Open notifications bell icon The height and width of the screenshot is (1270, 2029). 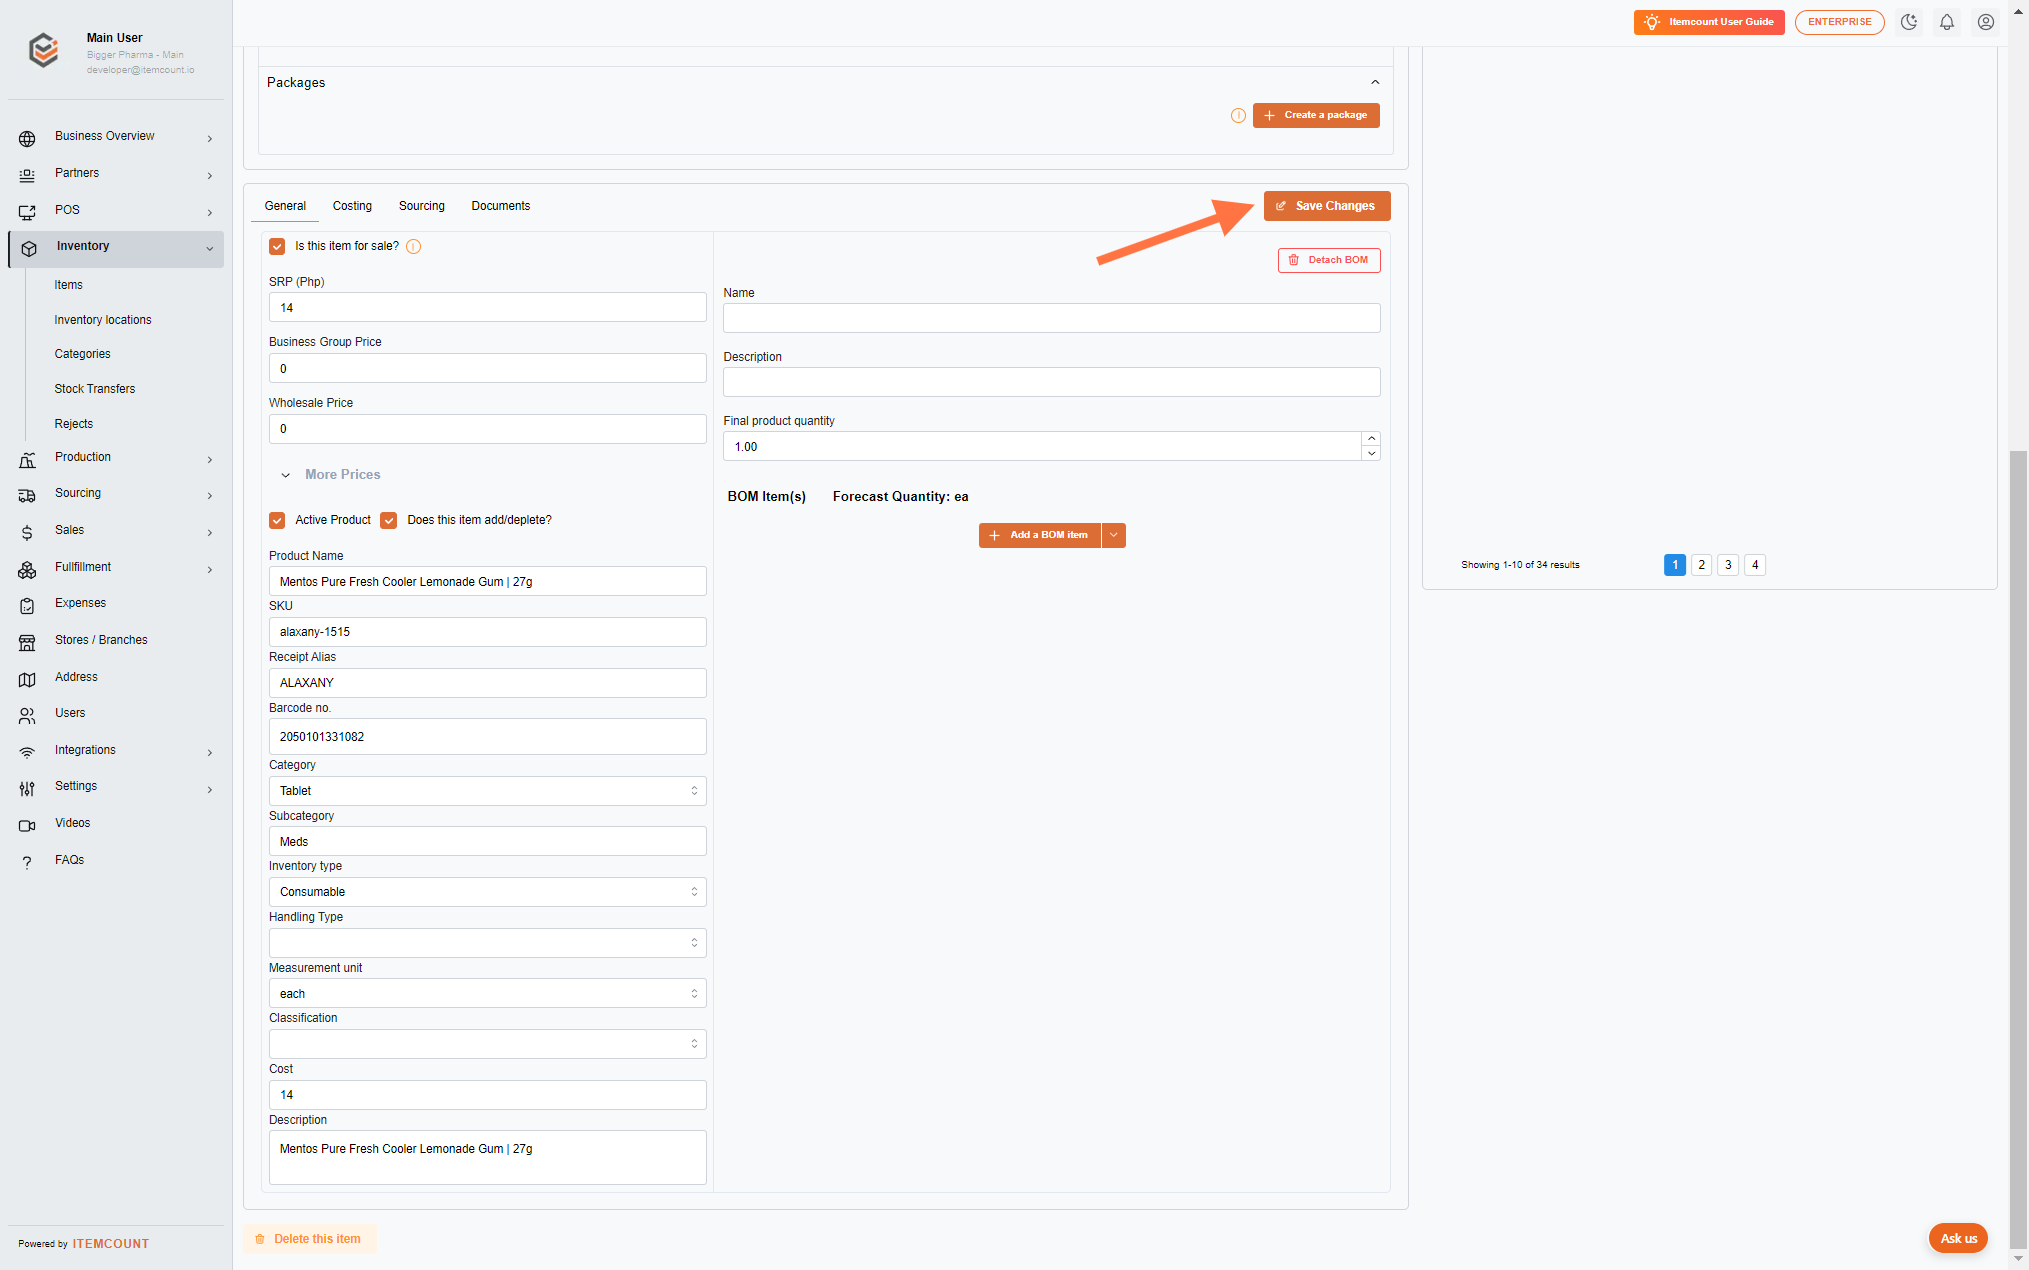[x=1947, y=22]
